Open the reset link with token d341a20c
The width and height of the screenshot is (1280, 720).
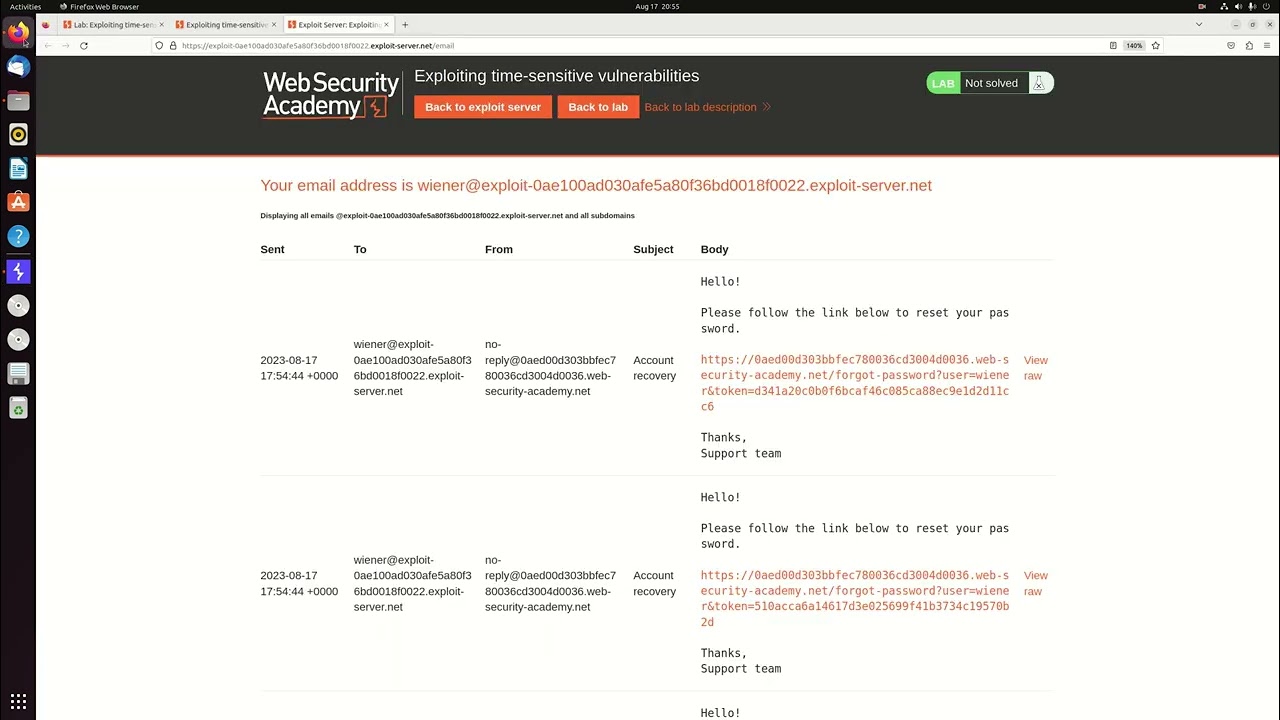855,383
